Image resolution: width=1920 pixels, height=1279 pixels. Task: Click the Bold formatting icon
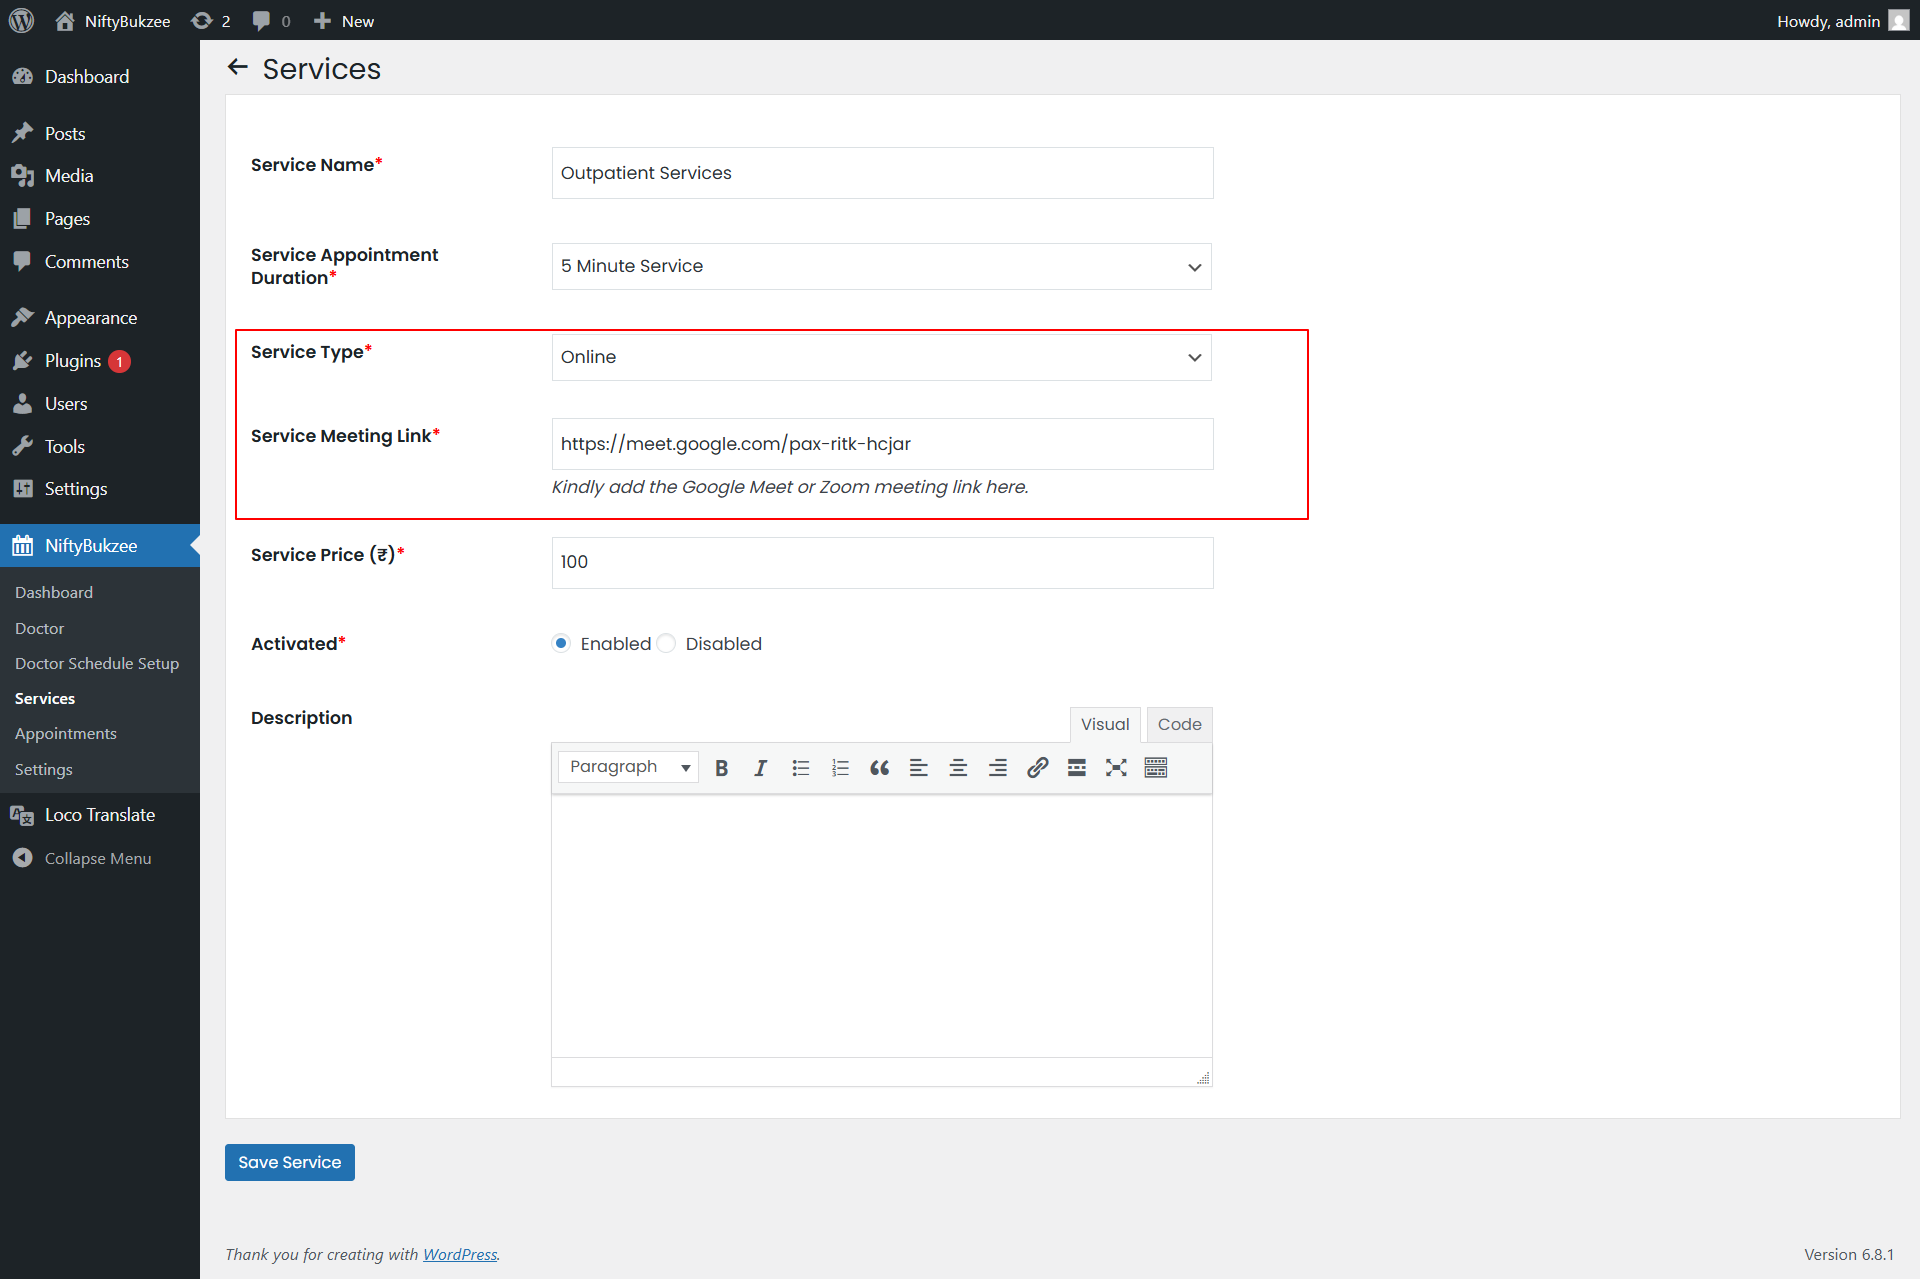point(721,768)
